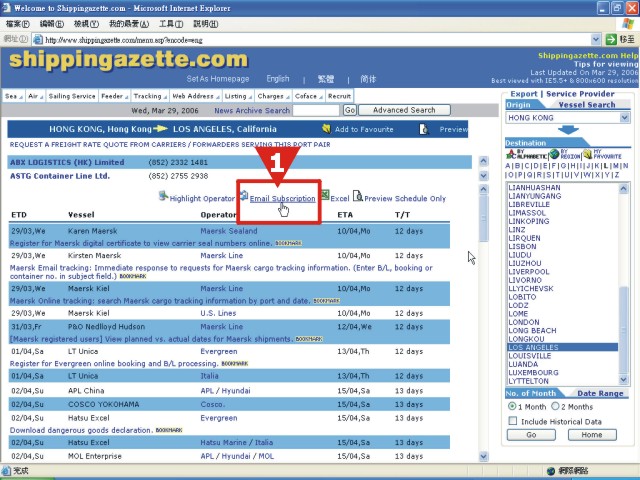Click the Export link in side panel
Screen dimensions: 640x480
point(524,93)
